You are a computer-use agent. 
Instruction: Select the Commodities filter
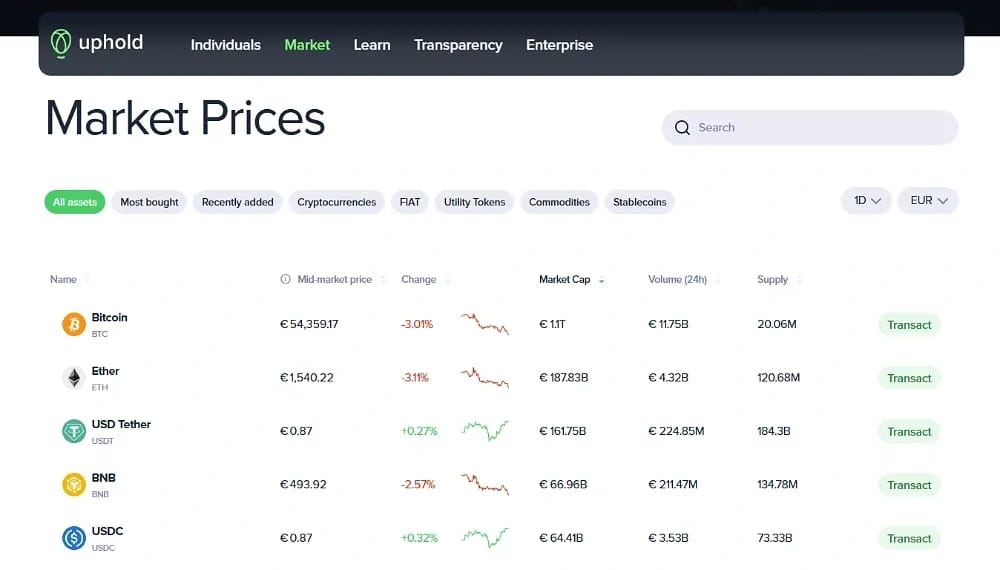click(x=559, y=202)
